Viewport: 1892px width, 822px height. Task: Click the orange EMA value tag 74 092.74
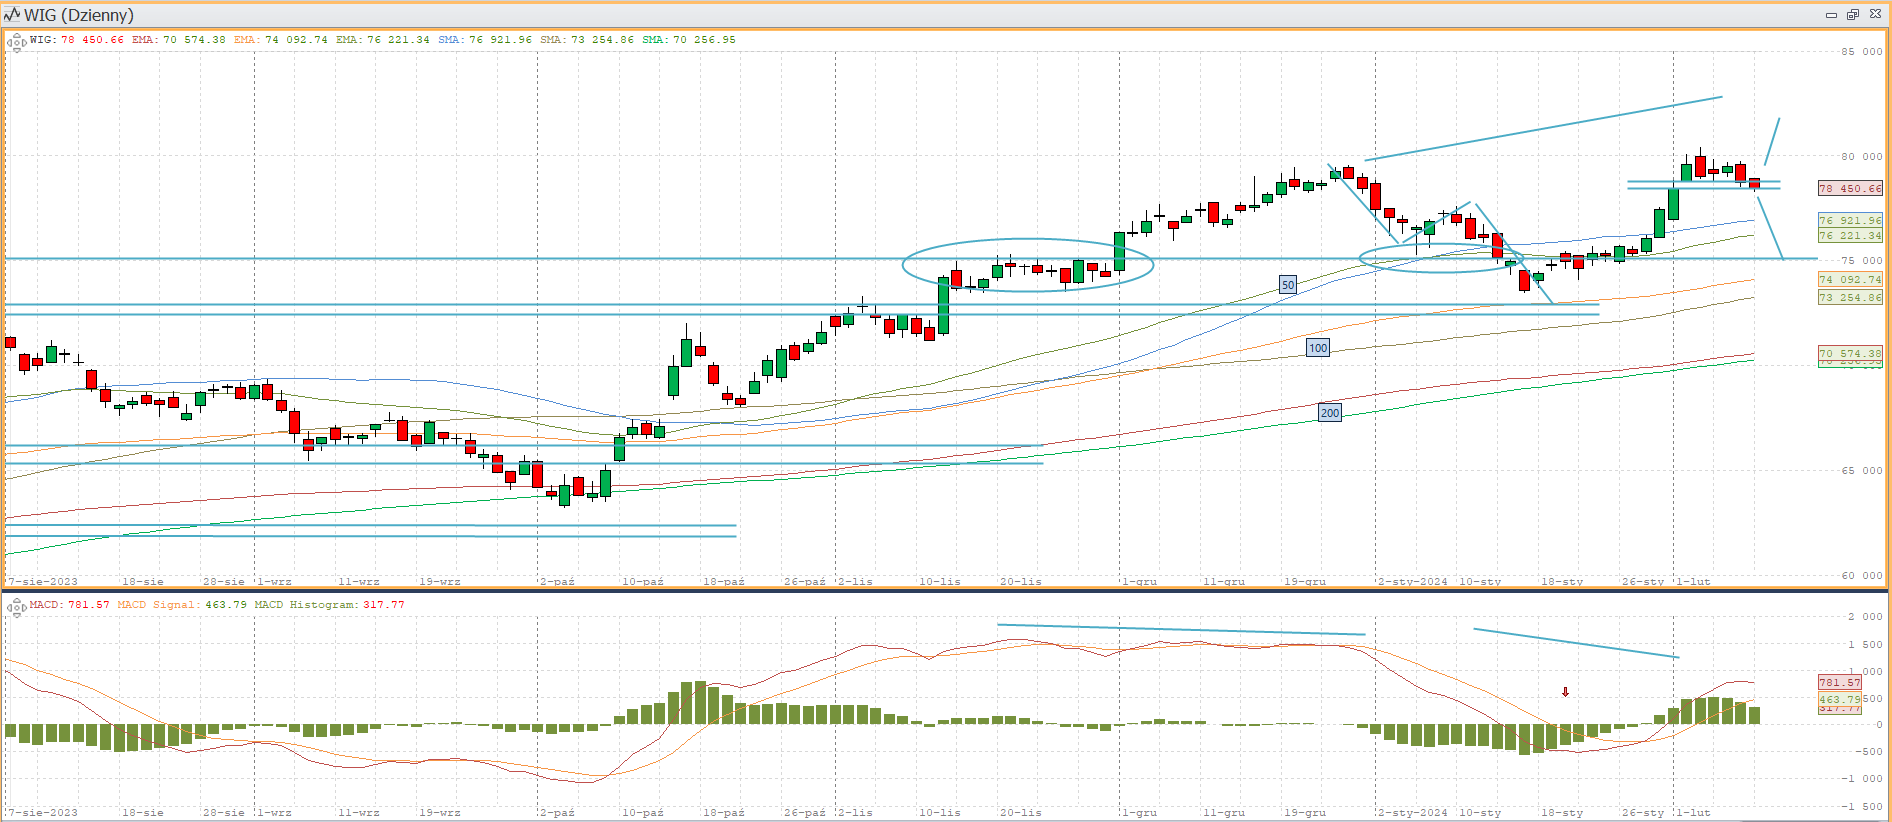[x=1849, y=280]
